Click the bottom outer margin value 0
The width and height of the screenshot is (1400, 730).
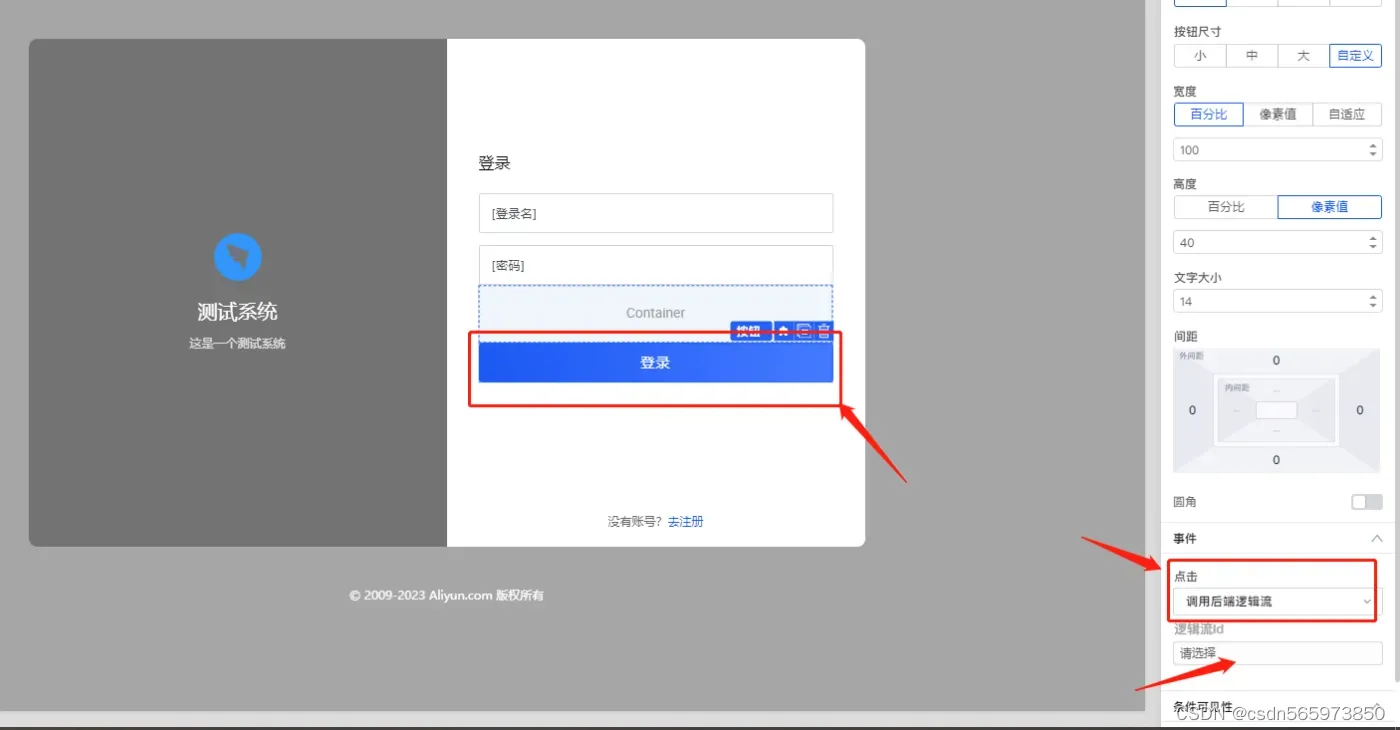1276,460
